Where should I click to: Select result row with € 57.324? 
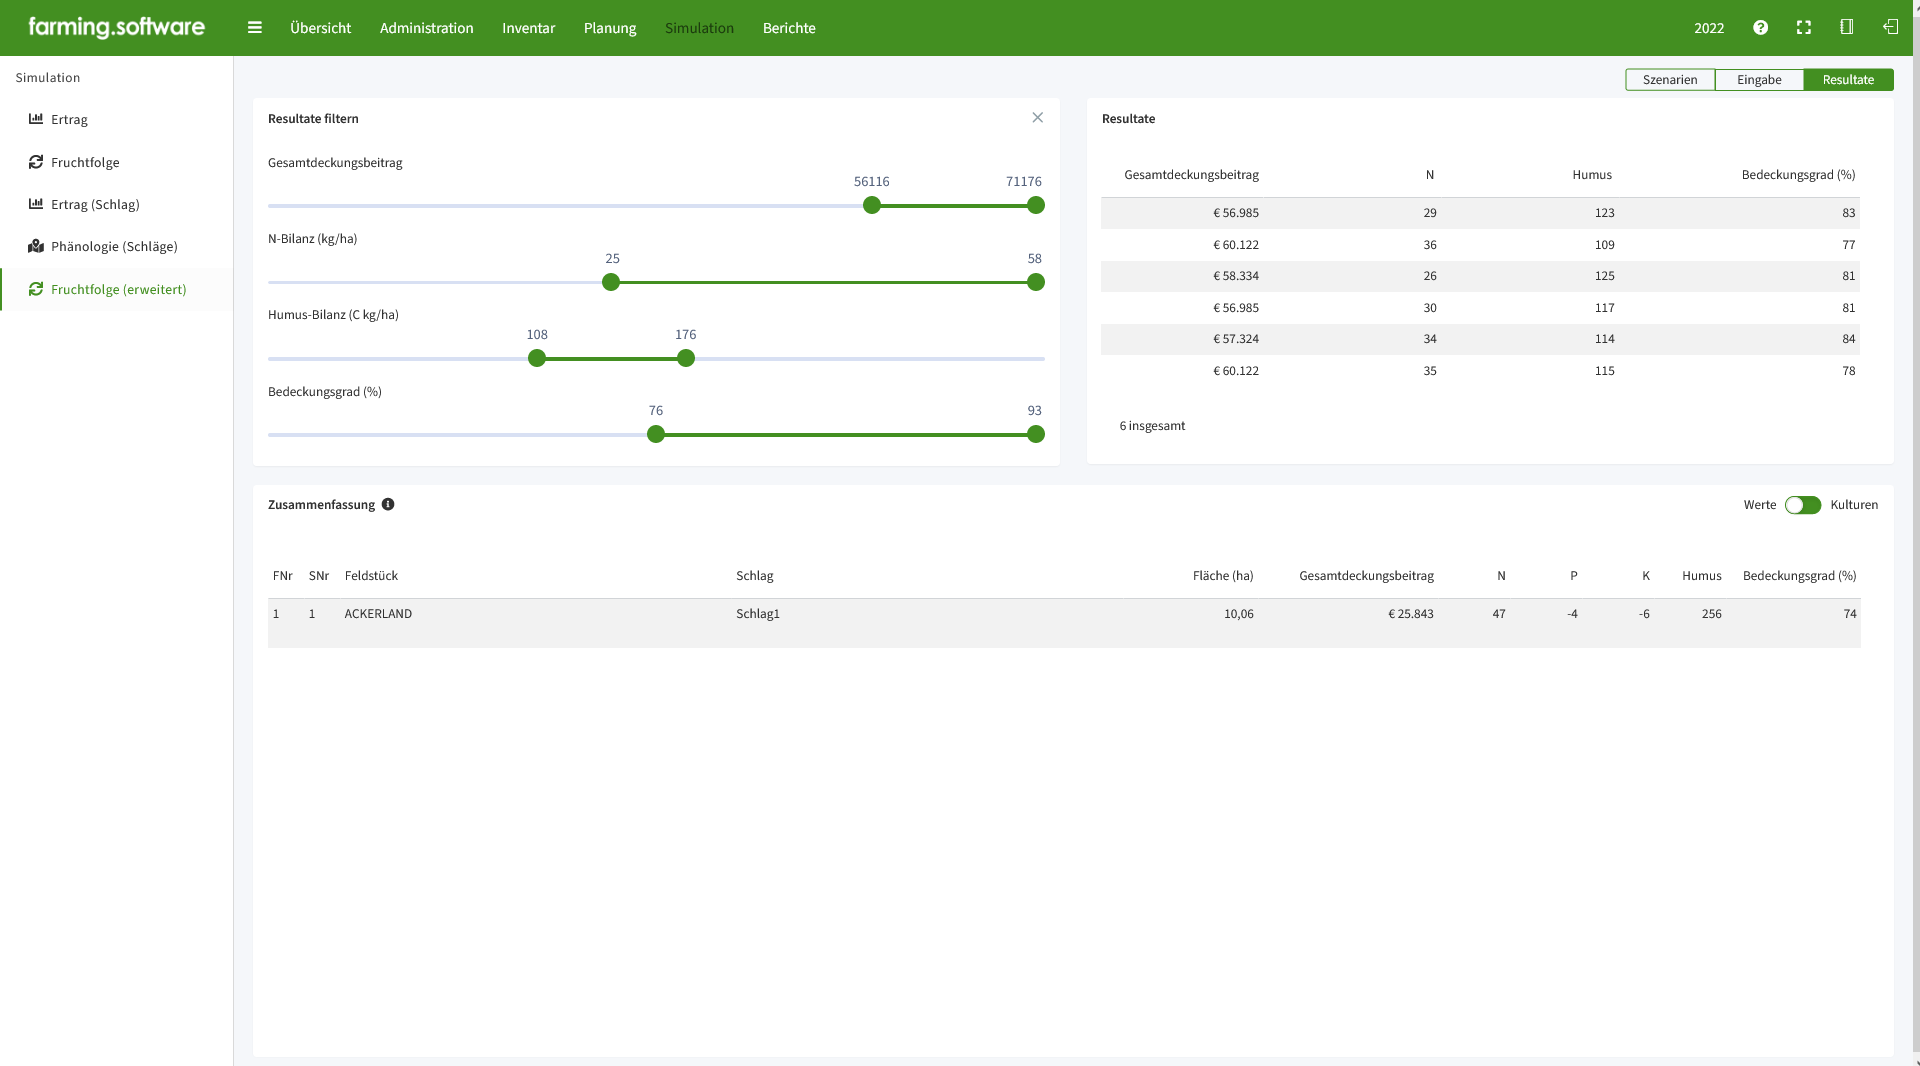1480,339
